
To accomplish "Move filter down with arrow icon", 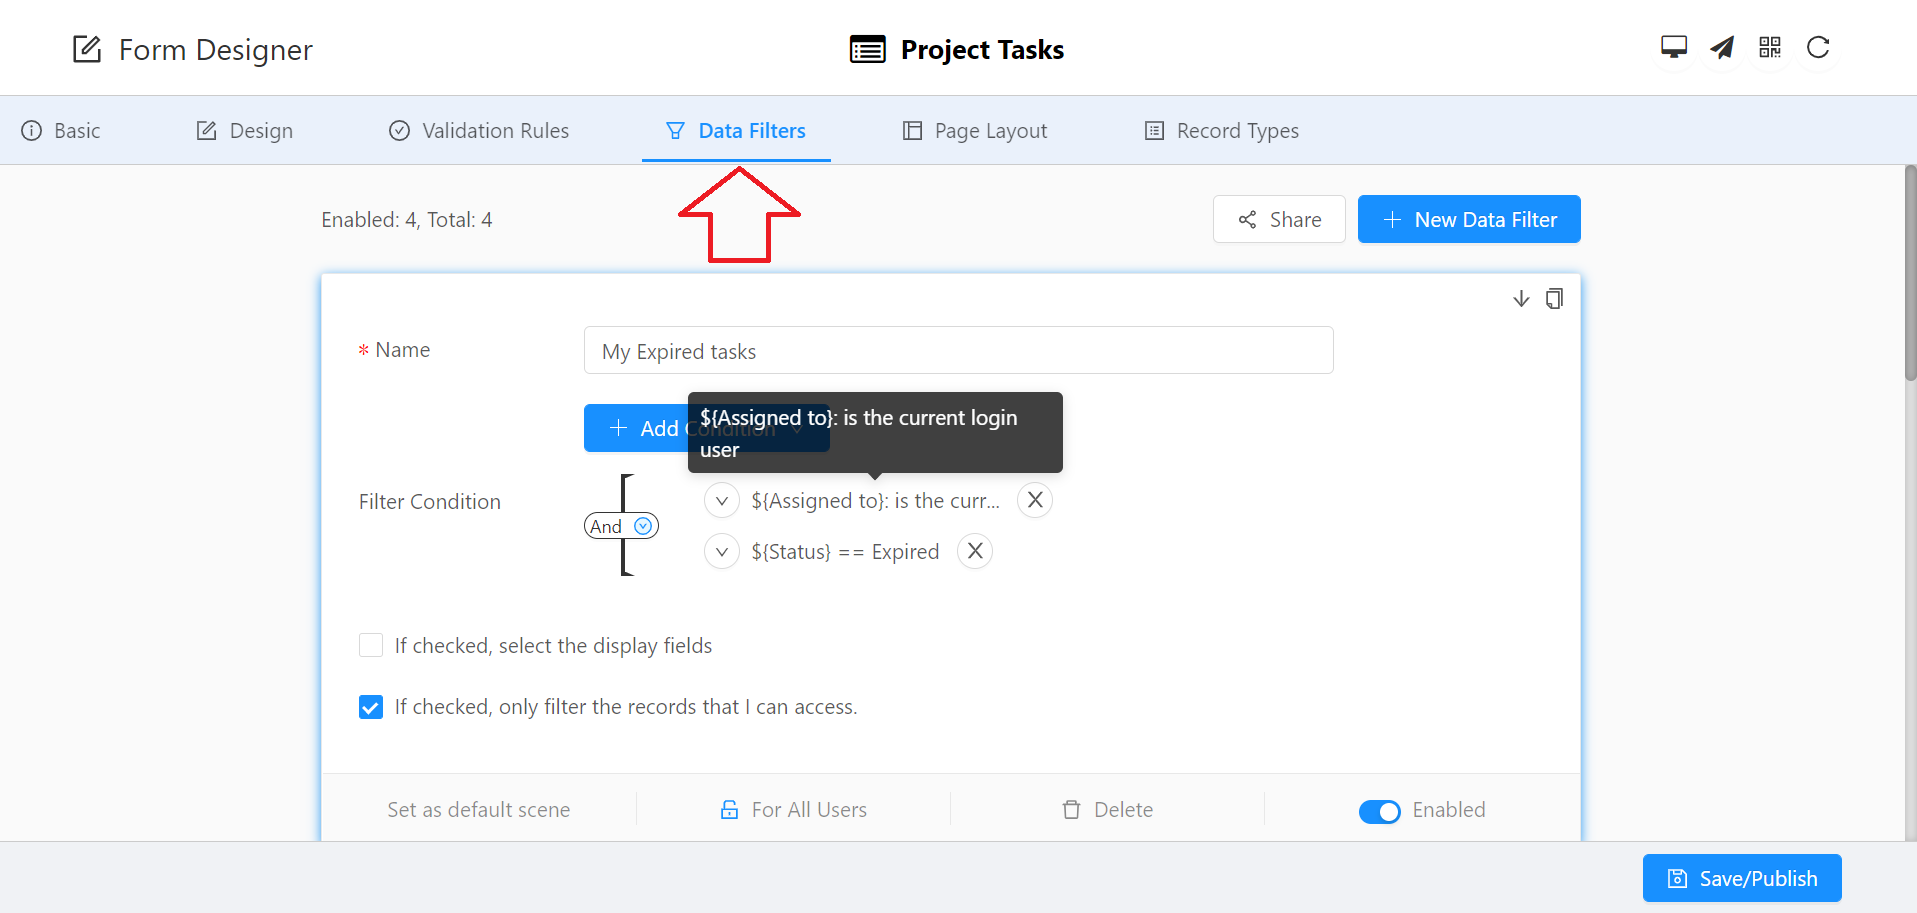I will (1521, 299).
